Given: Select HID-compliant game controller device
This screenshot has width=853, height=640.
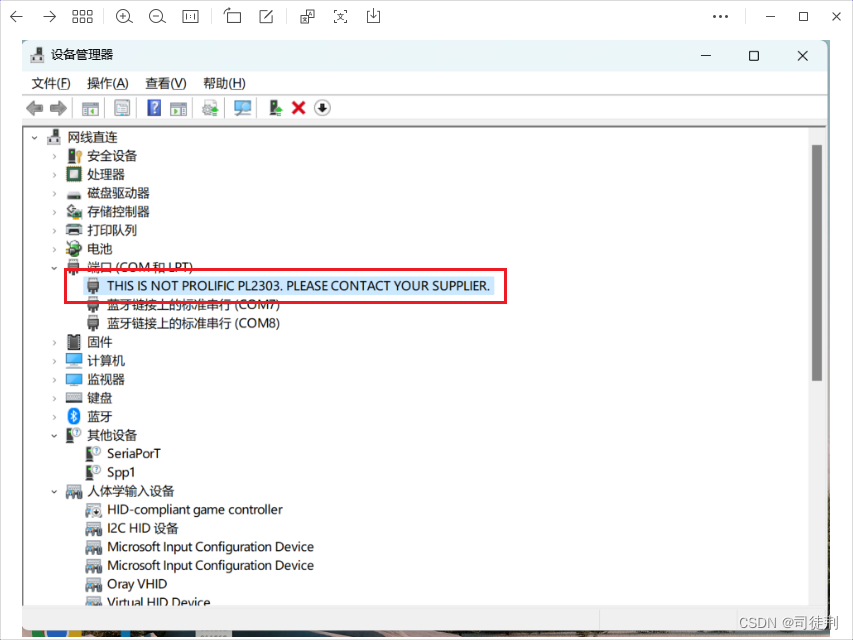Looking at the screenshot, I should click(184, 509).
